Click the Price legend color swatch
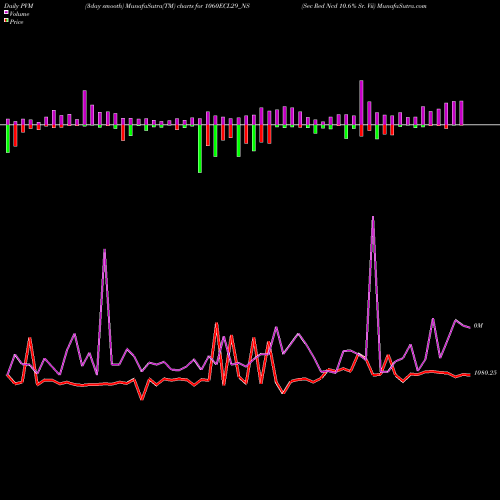 pyautogui.click(x=6, y=21)
